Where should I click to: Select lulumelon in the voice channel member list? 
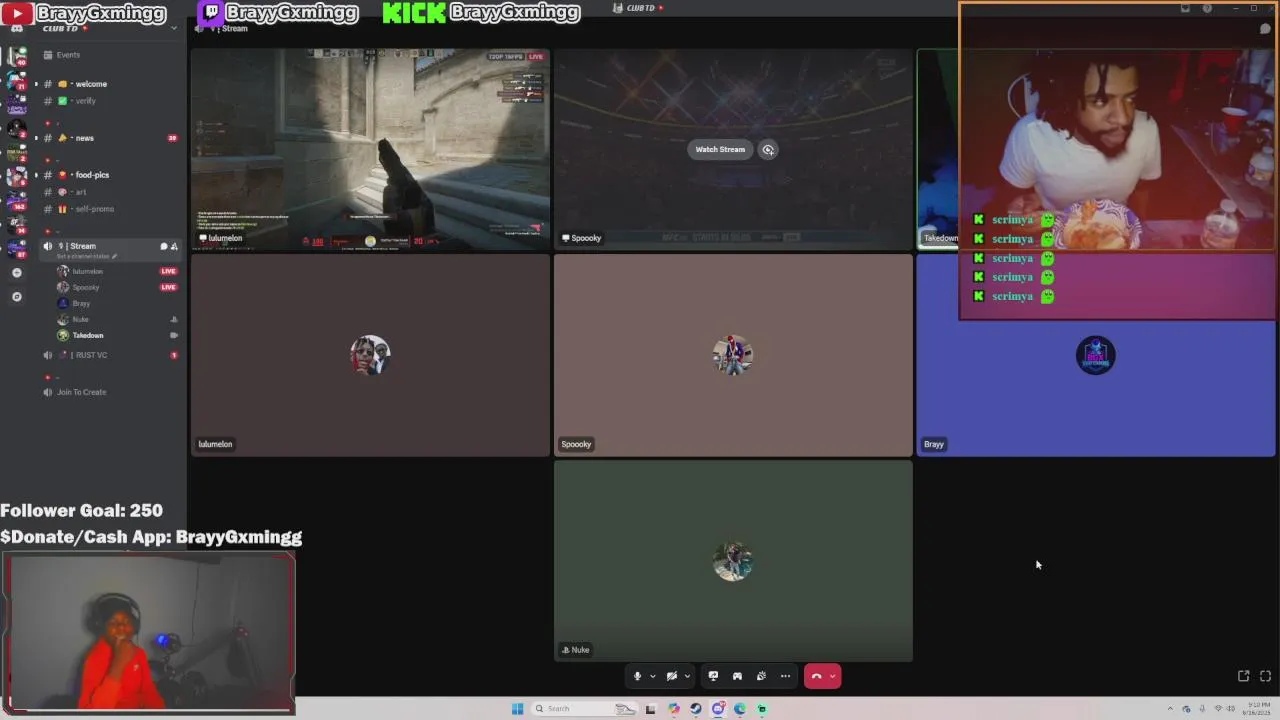tap(87, 271)
